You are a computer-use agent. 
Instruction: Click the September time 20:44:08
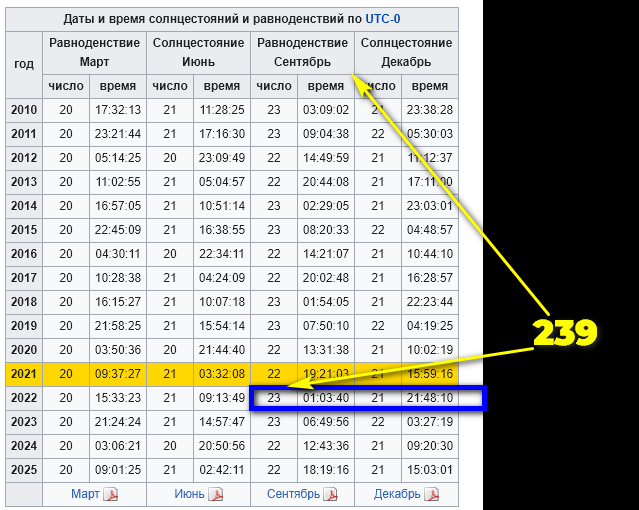pos(326,182)
